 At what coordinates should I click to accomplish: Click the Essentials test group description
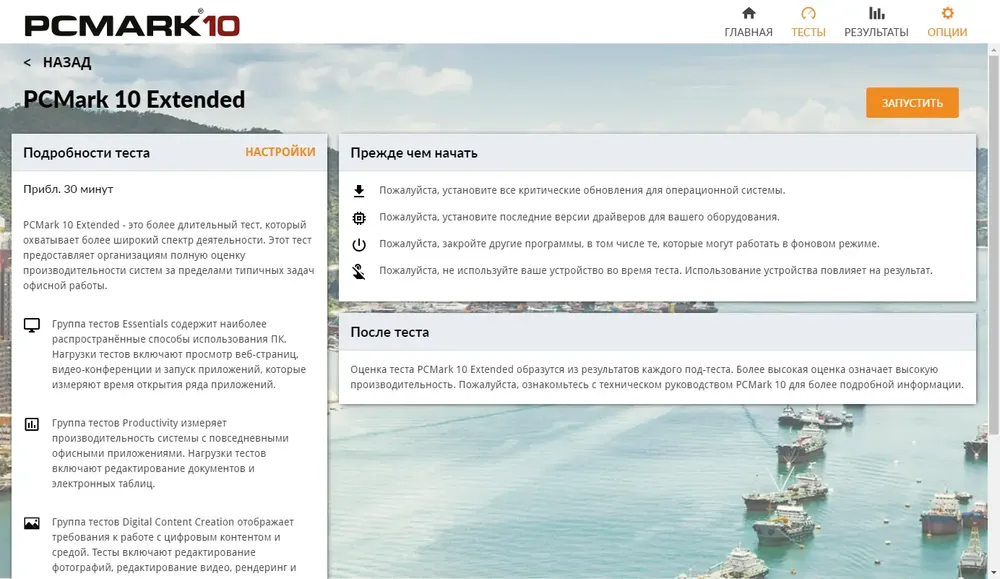179,354
